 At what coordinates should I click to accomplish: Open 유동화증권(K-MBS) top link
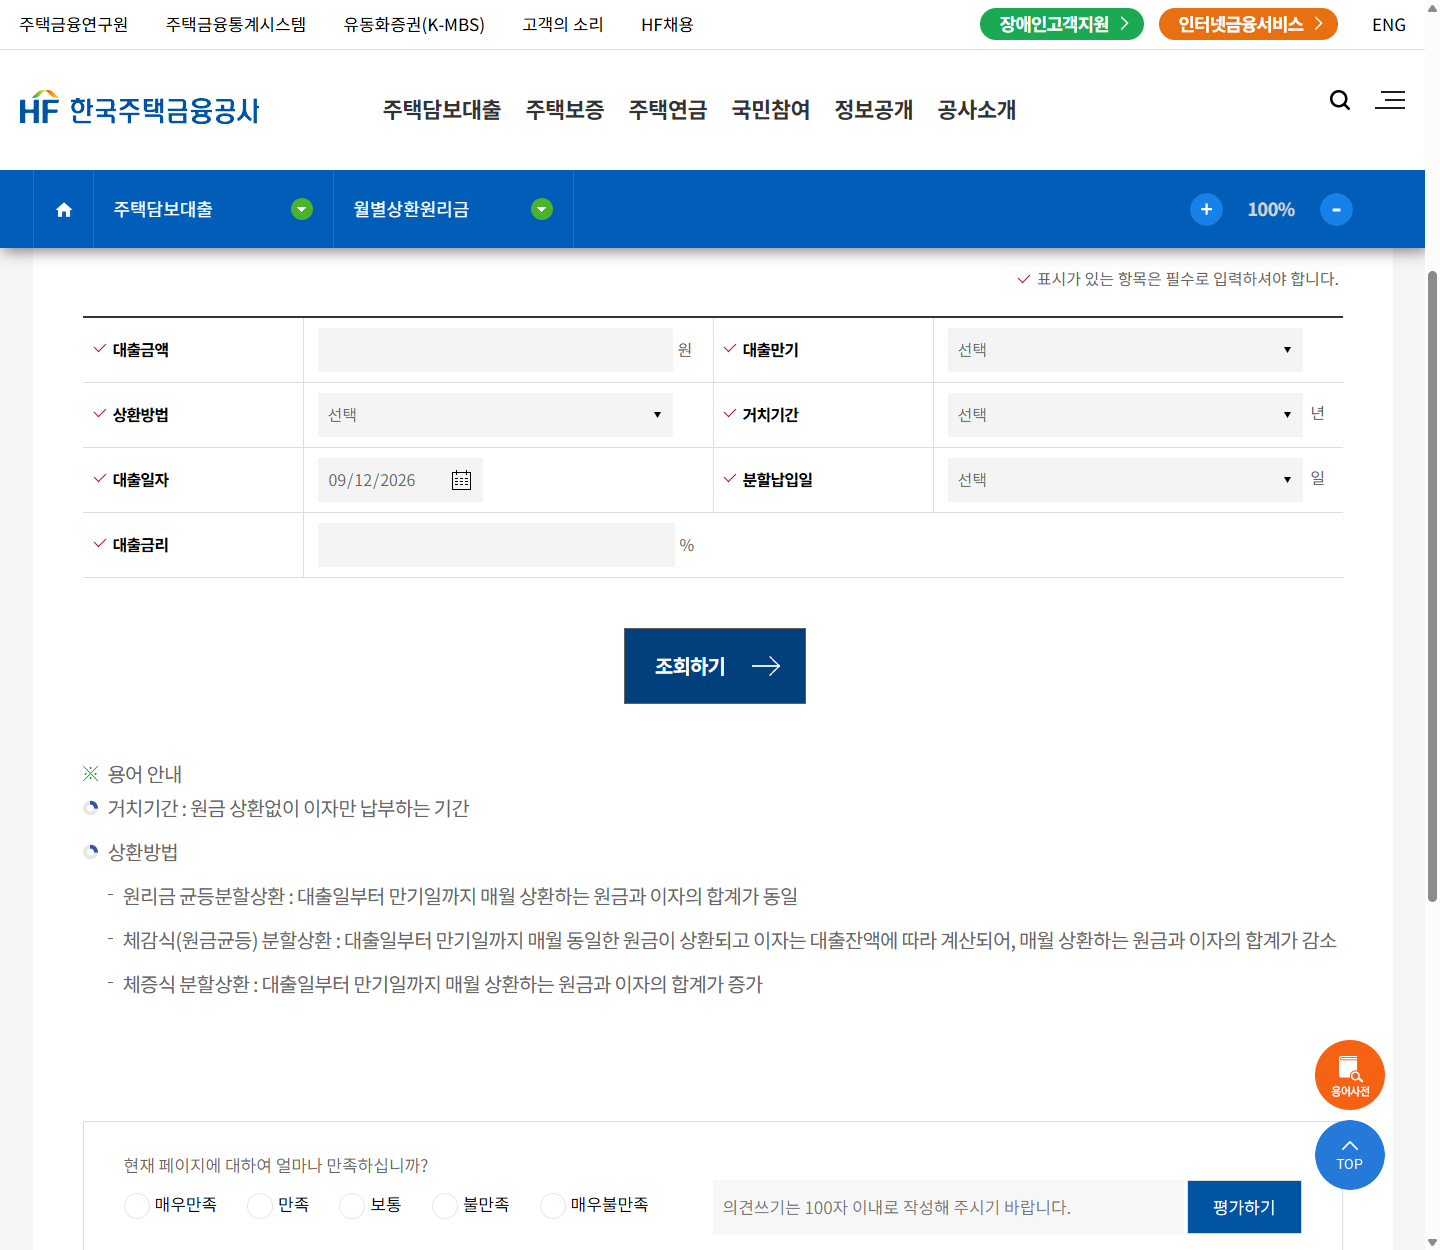pos(414,24)
